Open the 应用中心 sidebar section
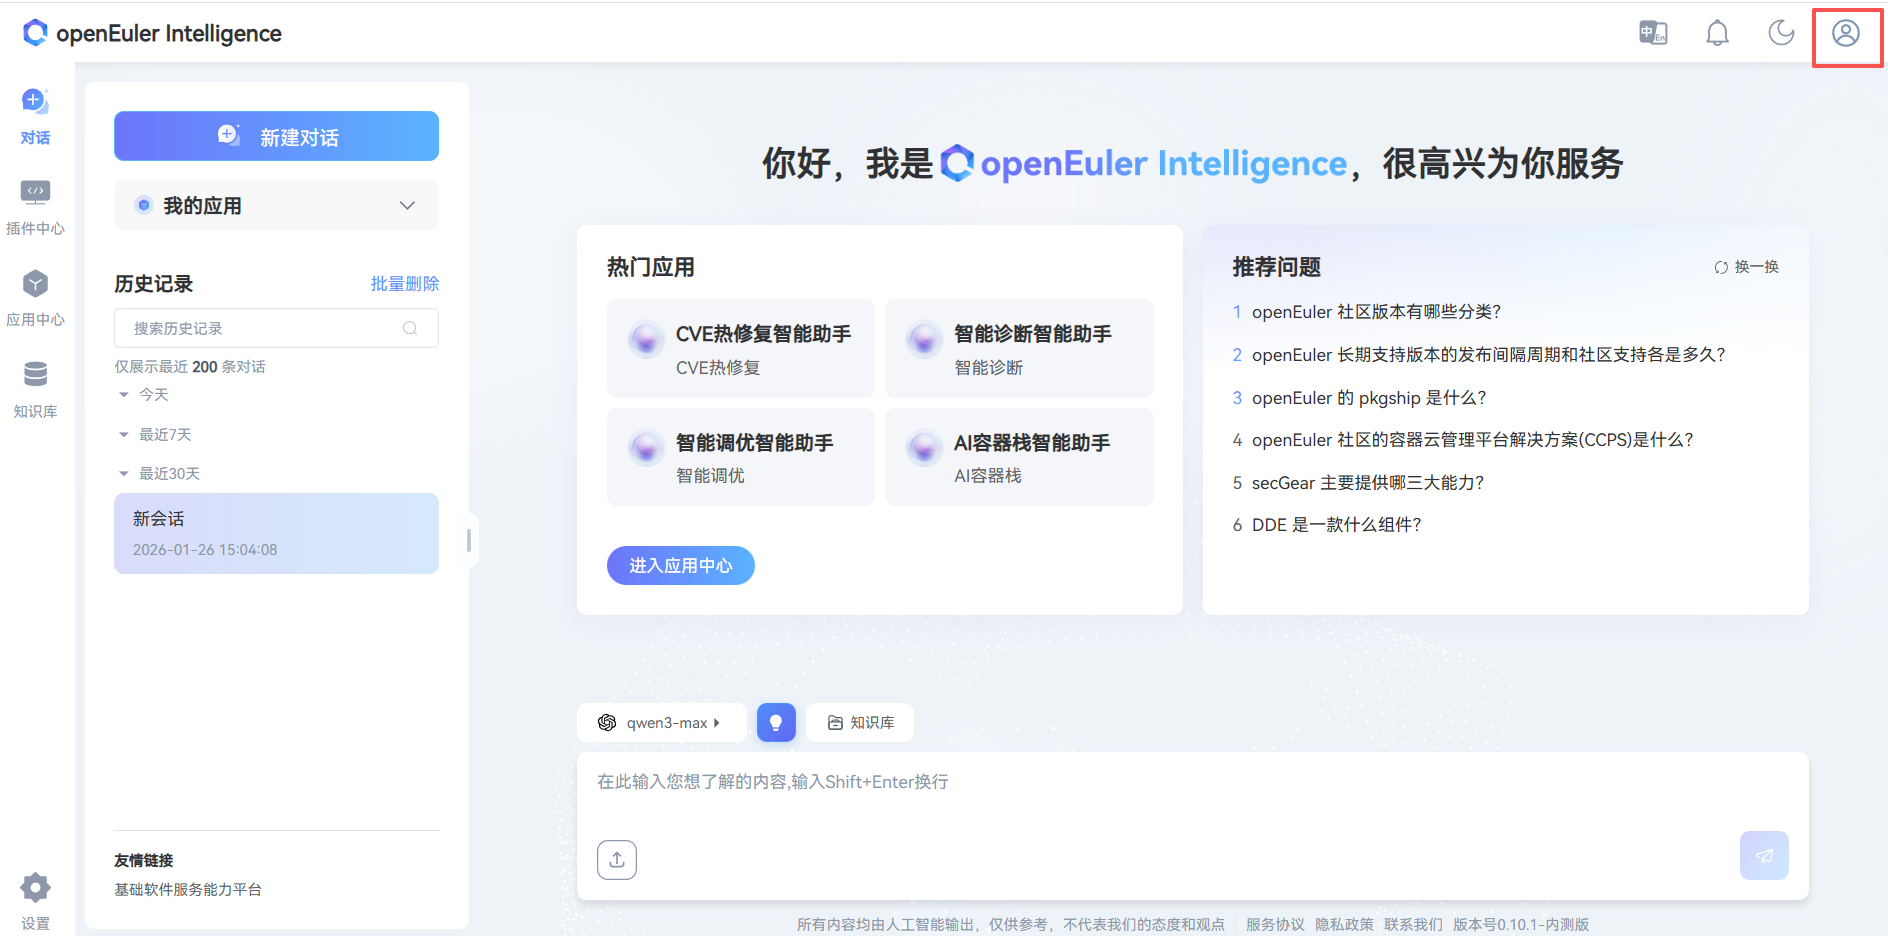Screen dimensions: 1888x936 [35, 299]
